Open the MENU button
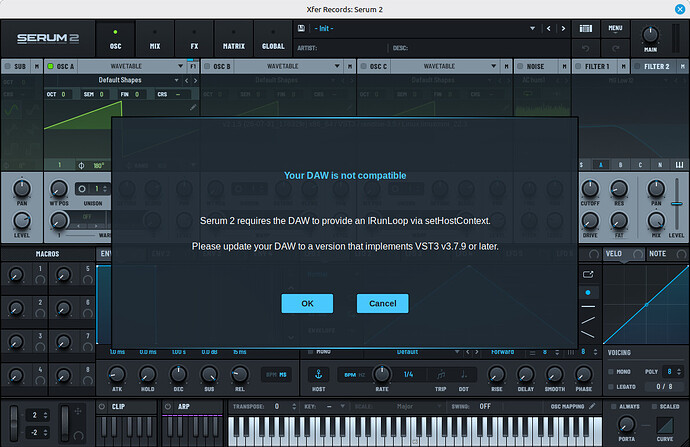Image resolution: width=690 pixels, height=447 pixels. click(615, 28)
